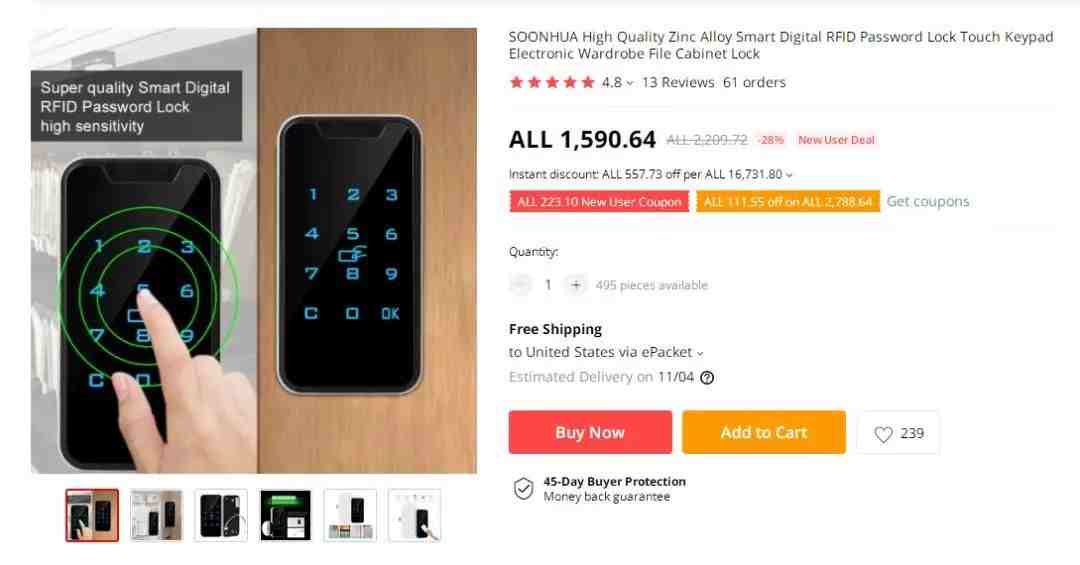Open the 13 Reviews link

pyautogui.click(x=678, y=83)
